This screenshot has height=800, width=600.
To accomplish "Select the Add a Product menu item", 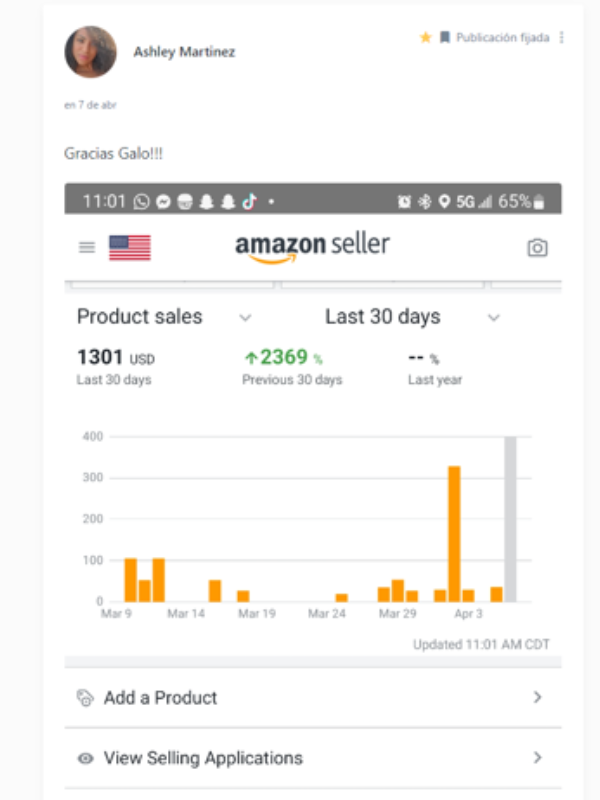I will [x=160, y=698].
